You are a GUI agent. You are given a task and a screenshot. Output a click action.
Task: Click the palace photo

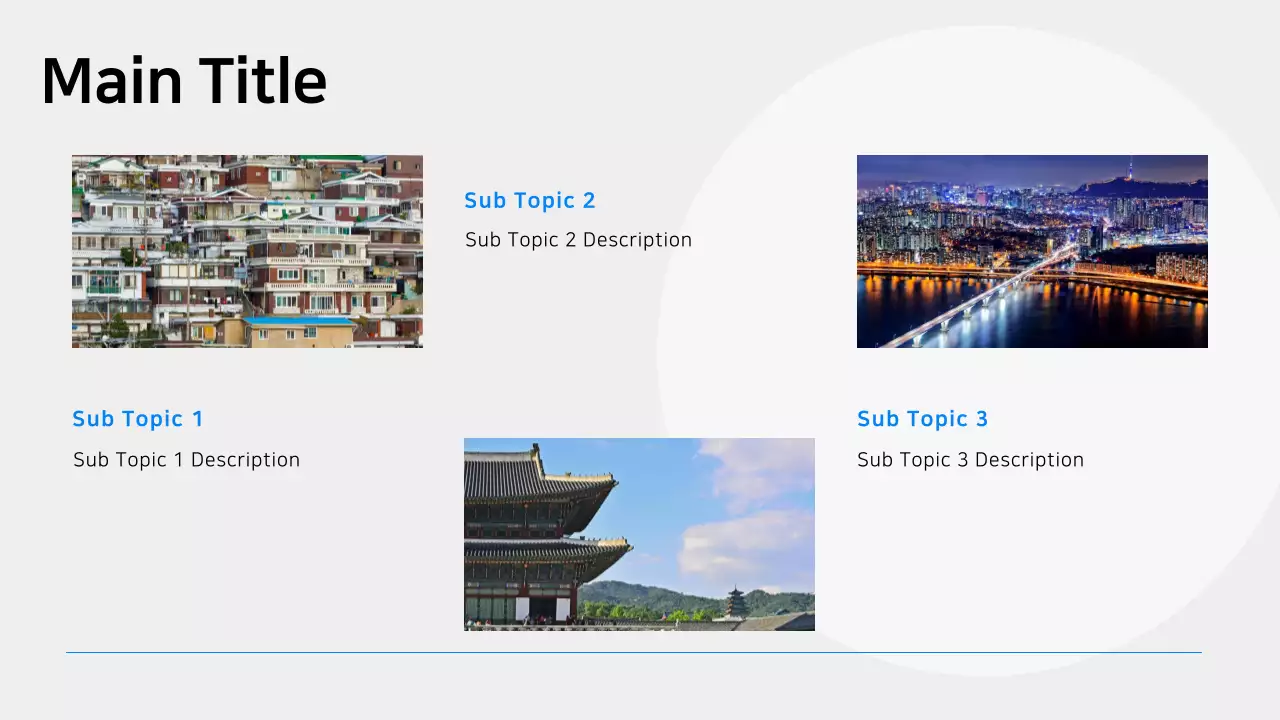[639, 534]
